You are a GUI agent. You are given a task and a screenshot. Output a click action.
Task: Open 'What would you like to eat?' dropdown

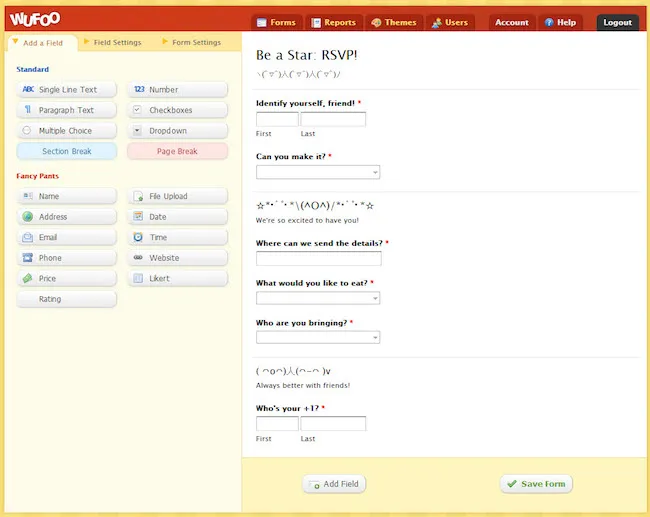click(318, 298)
